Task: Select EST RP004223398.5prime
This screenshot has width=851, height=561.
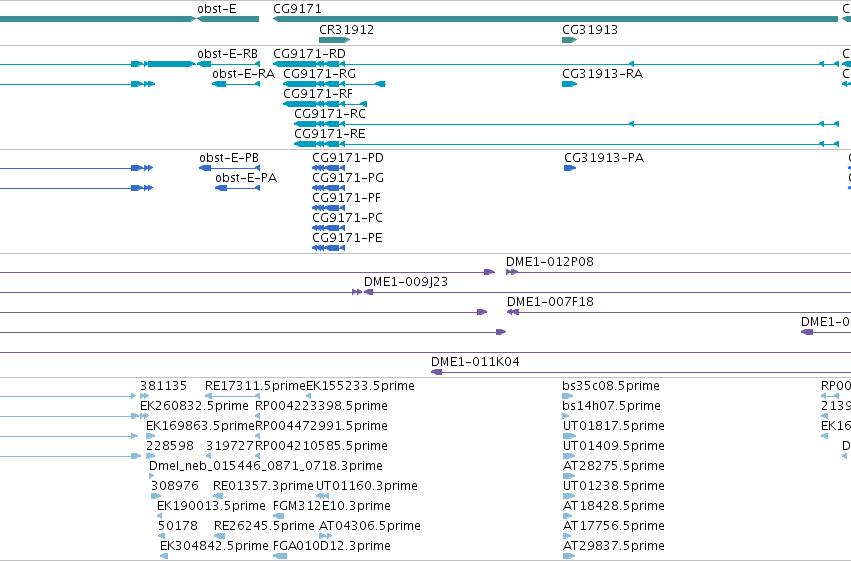Action: click(x=321, y=406)
